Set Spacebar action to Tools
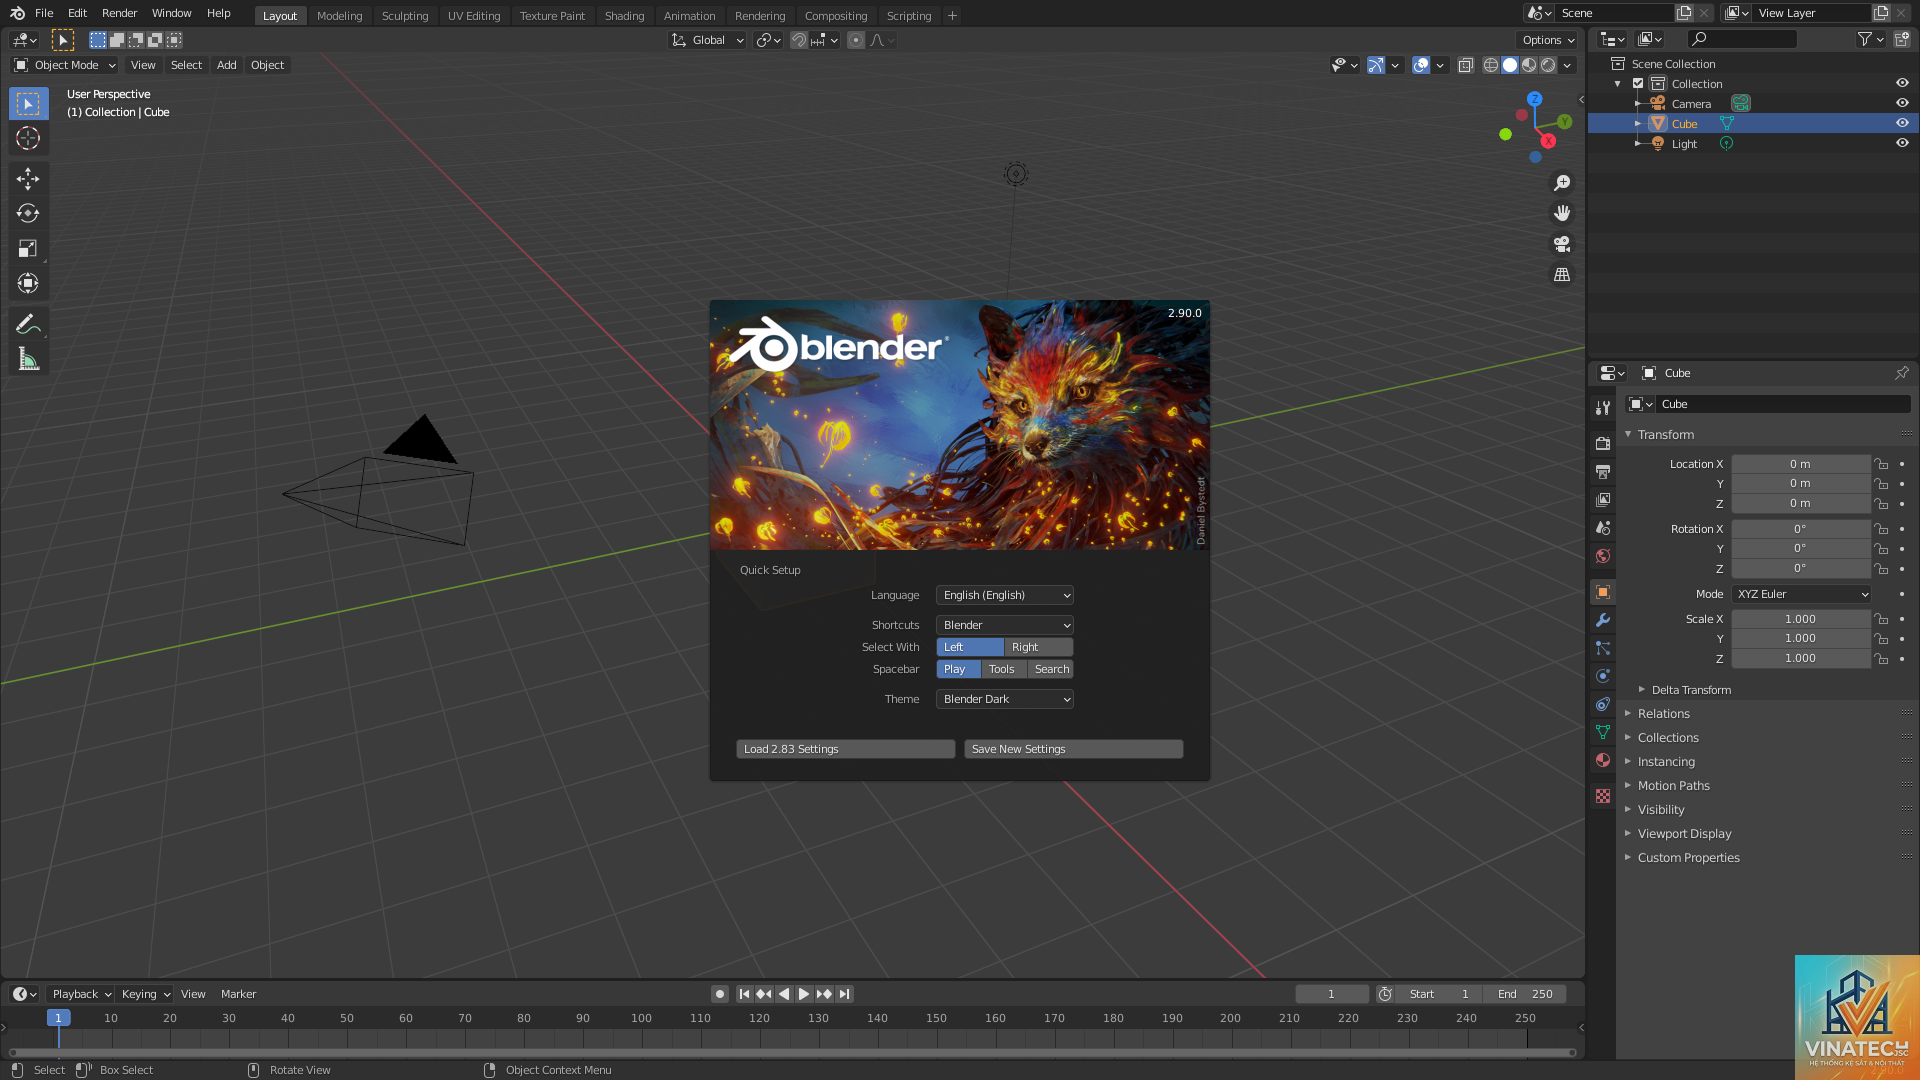Image resolution: width=1920 pixels, height=1080 pixels. point(1002,669)
